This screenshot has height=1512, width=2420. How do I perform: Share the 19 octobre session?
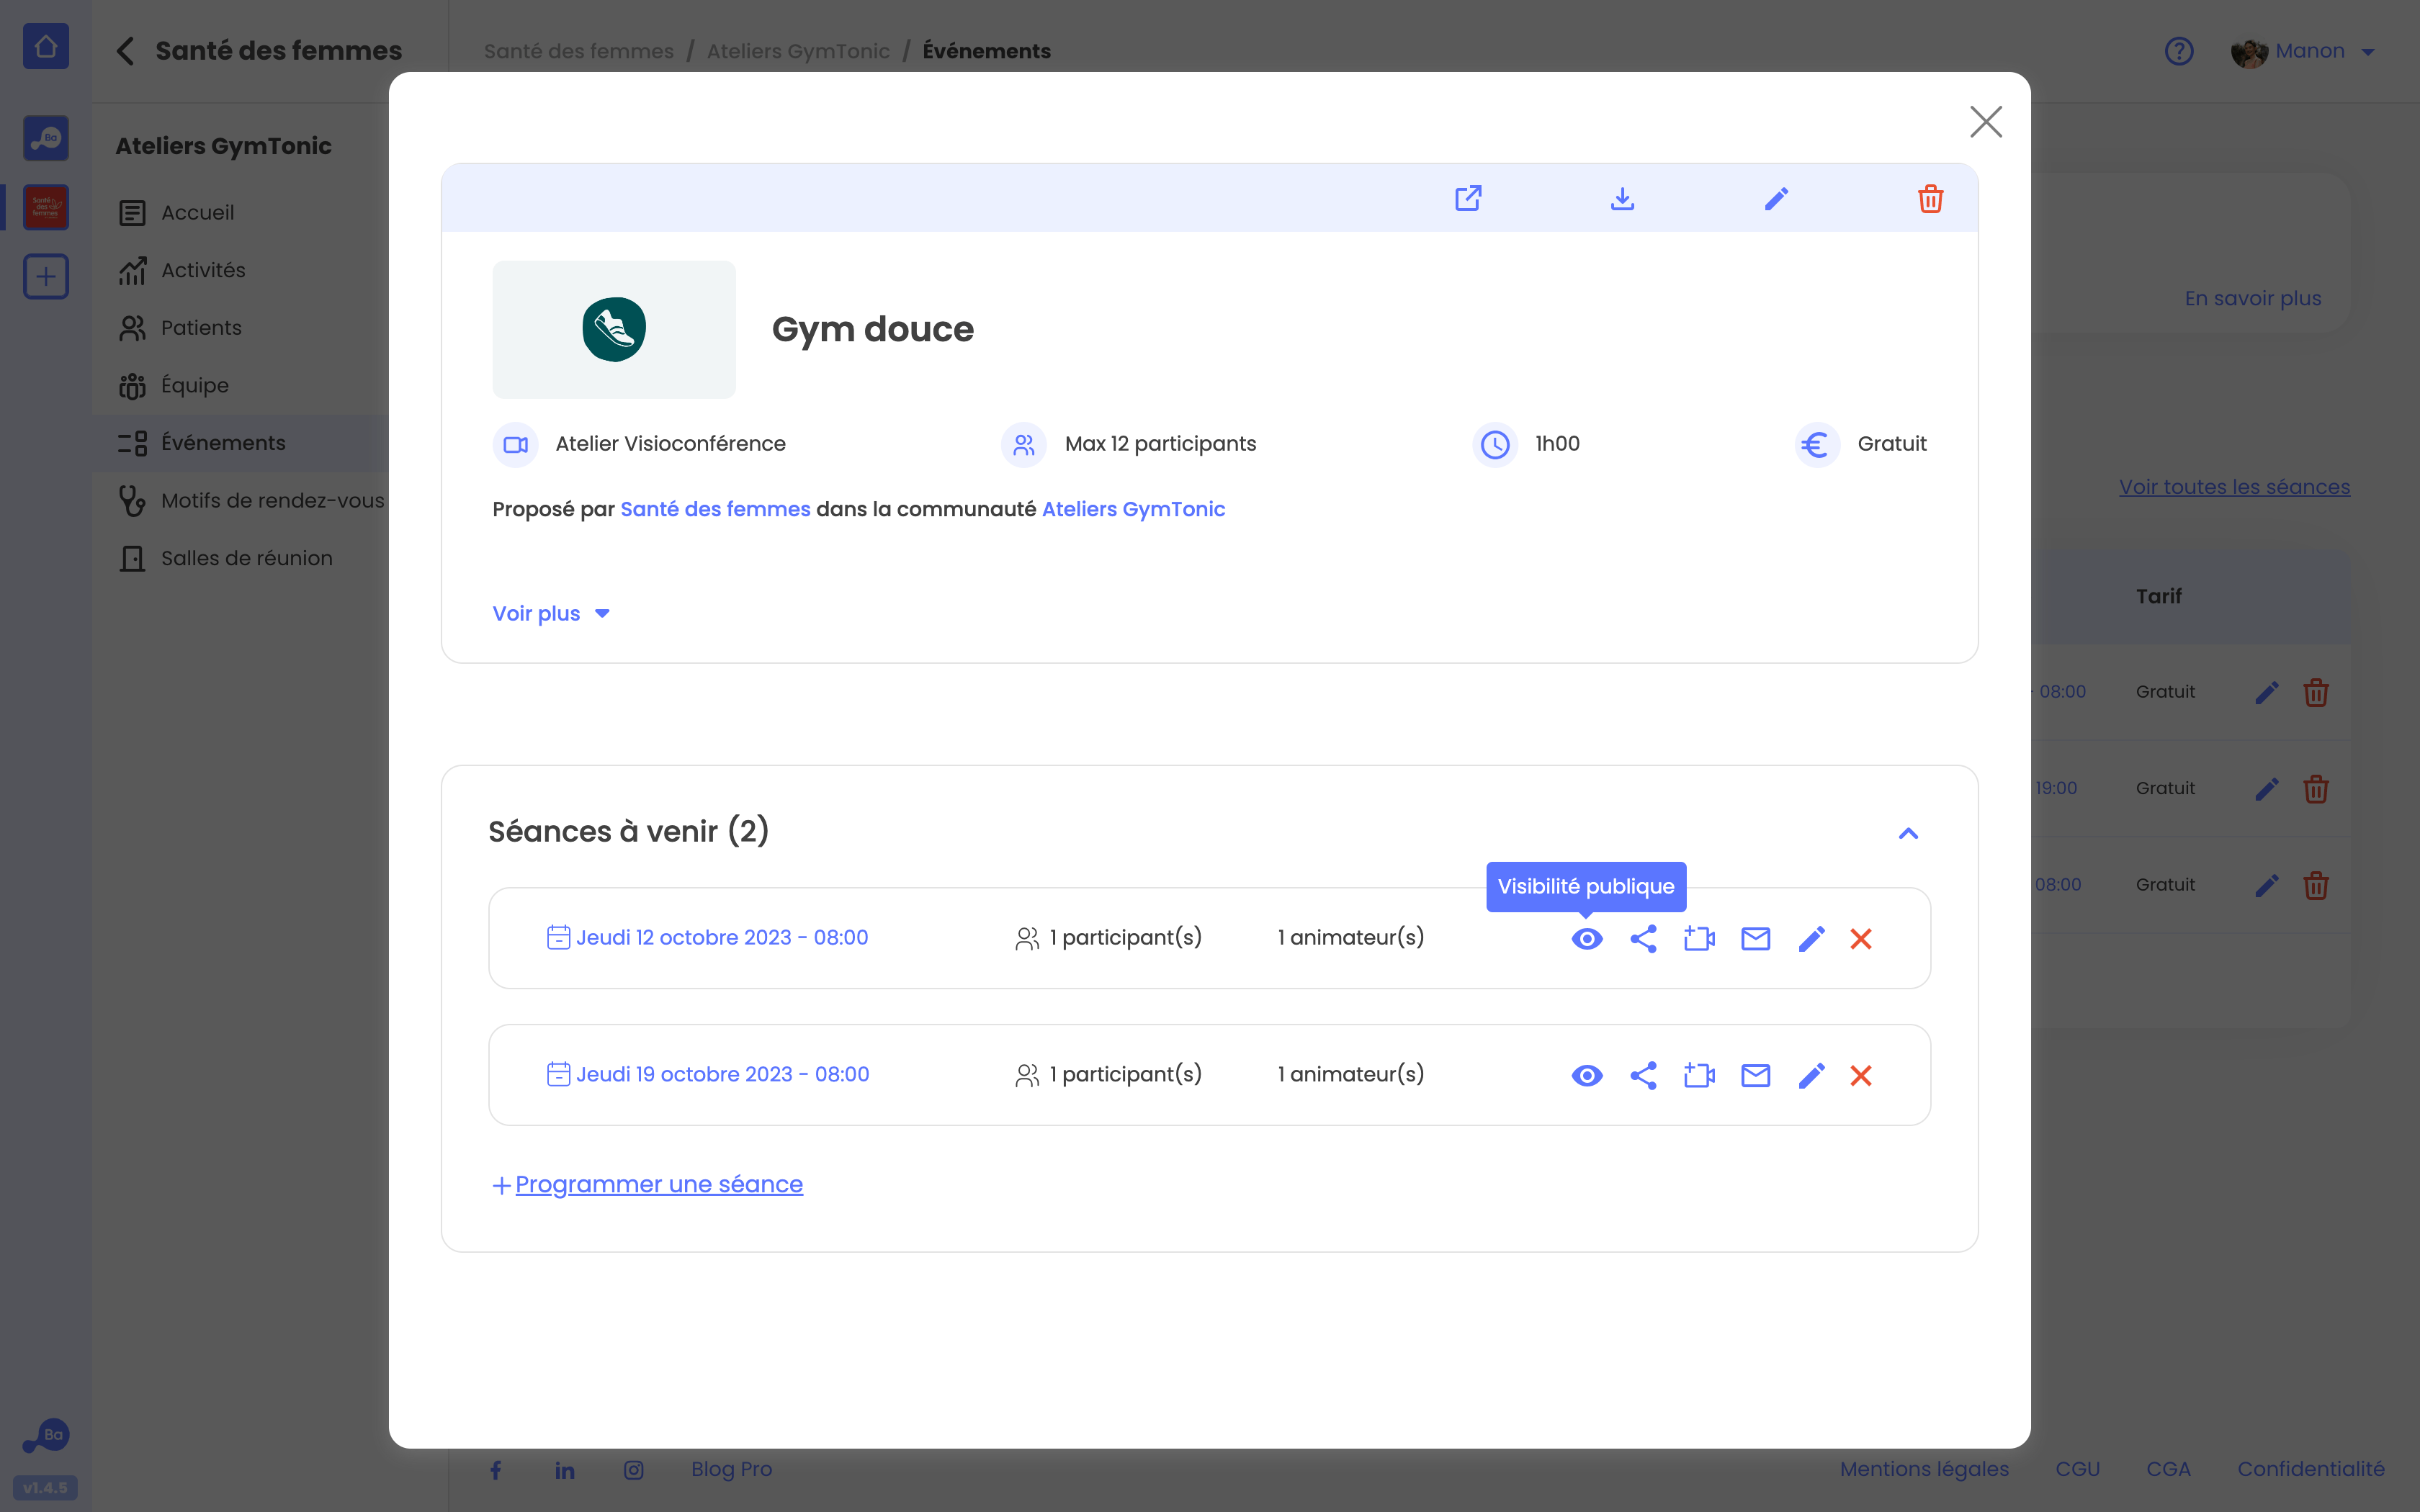1643,1075
